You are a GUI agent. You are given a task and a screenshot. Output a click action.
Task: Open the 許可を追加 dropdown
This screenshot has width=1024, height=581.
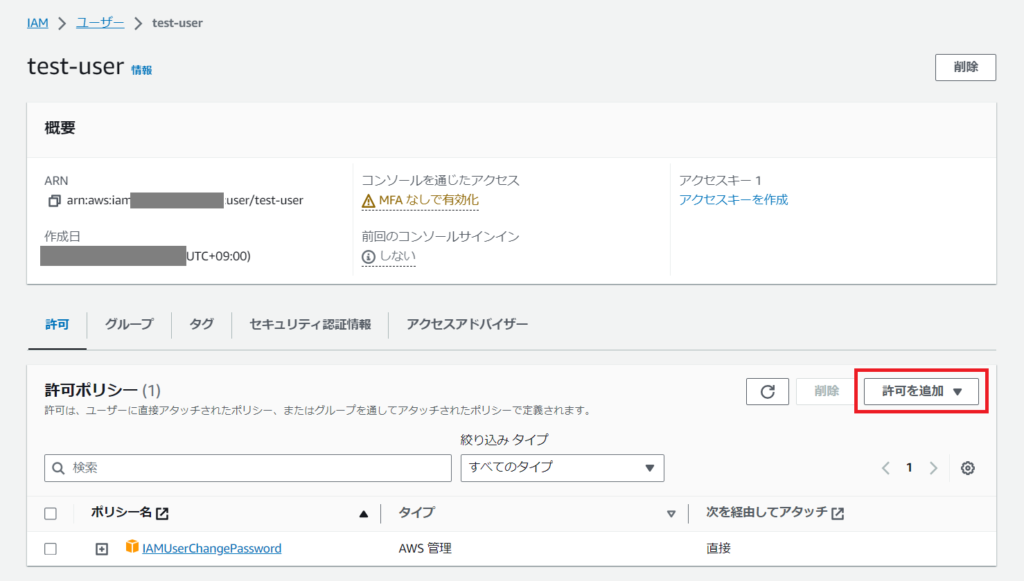tap(921, 392)
